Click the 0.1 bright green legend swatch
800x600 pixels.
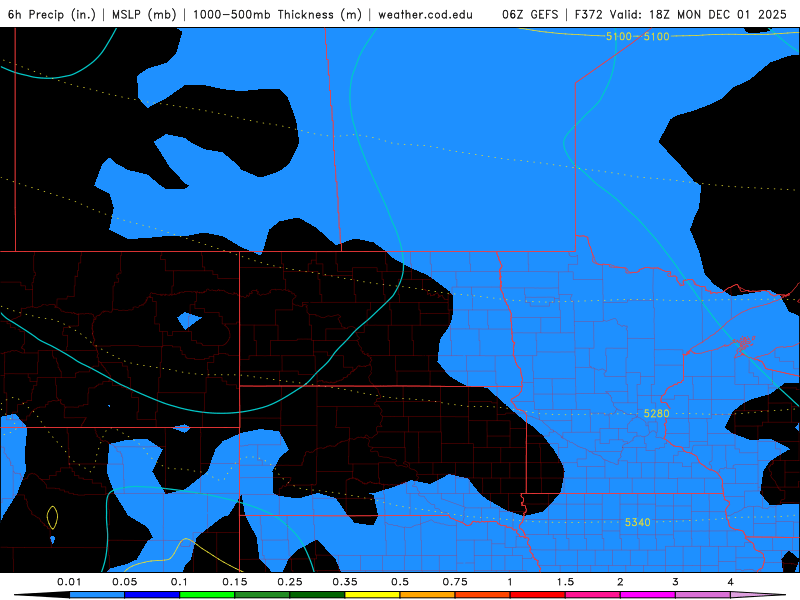[207, 595]
